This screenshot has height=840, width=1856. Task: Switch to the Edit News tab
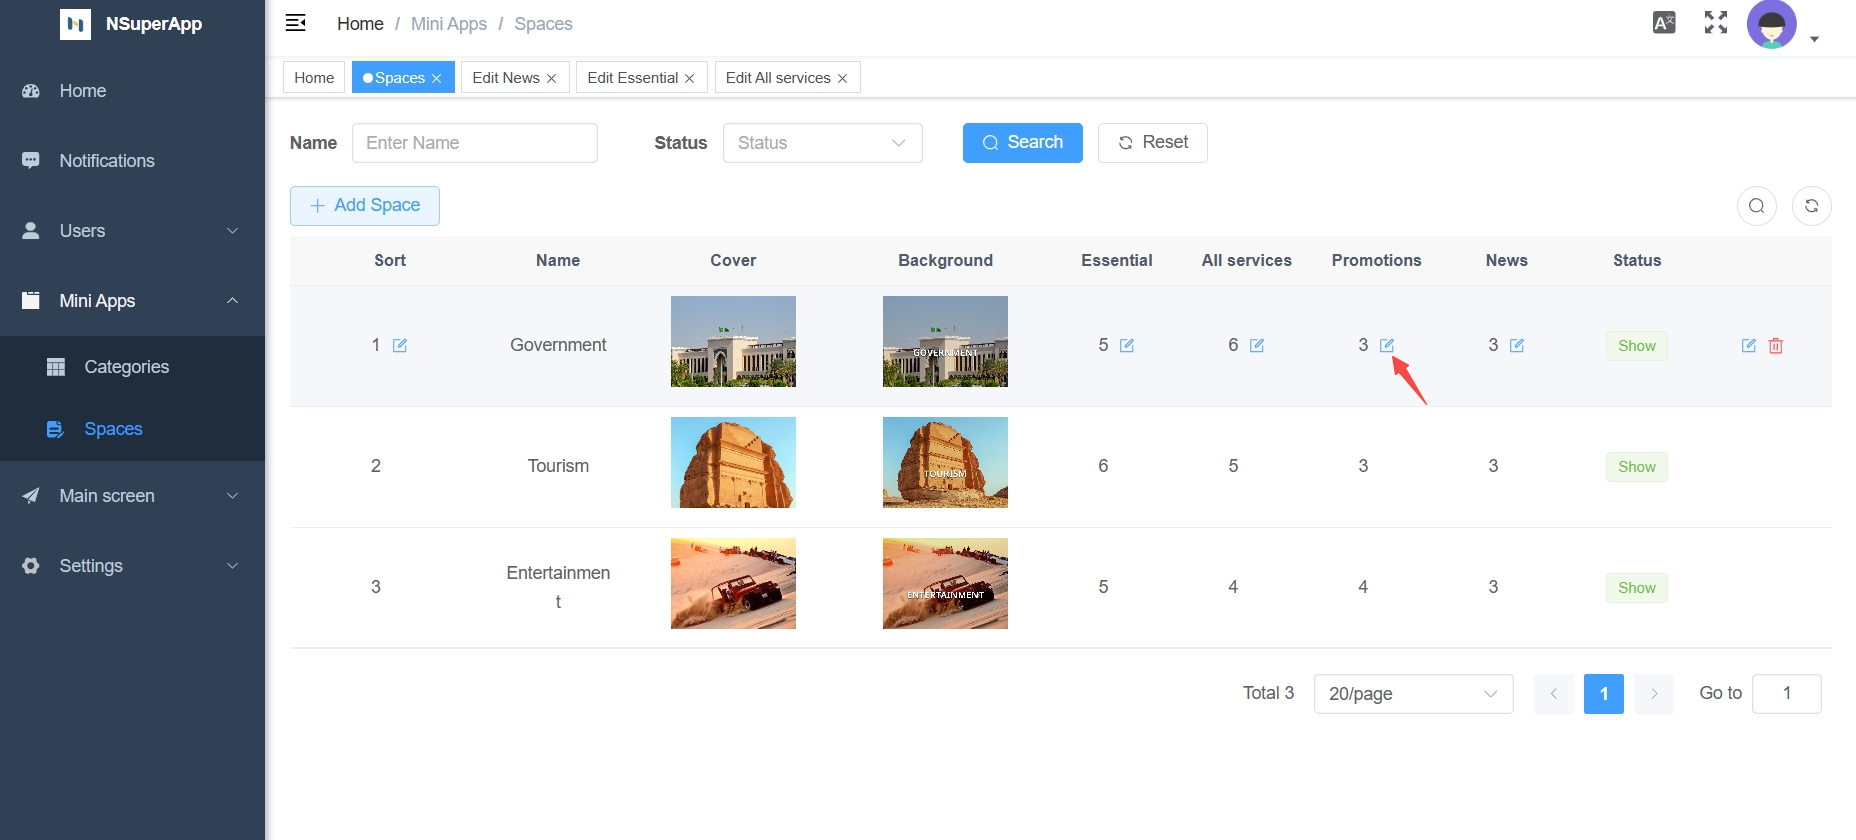pos(506,78)
